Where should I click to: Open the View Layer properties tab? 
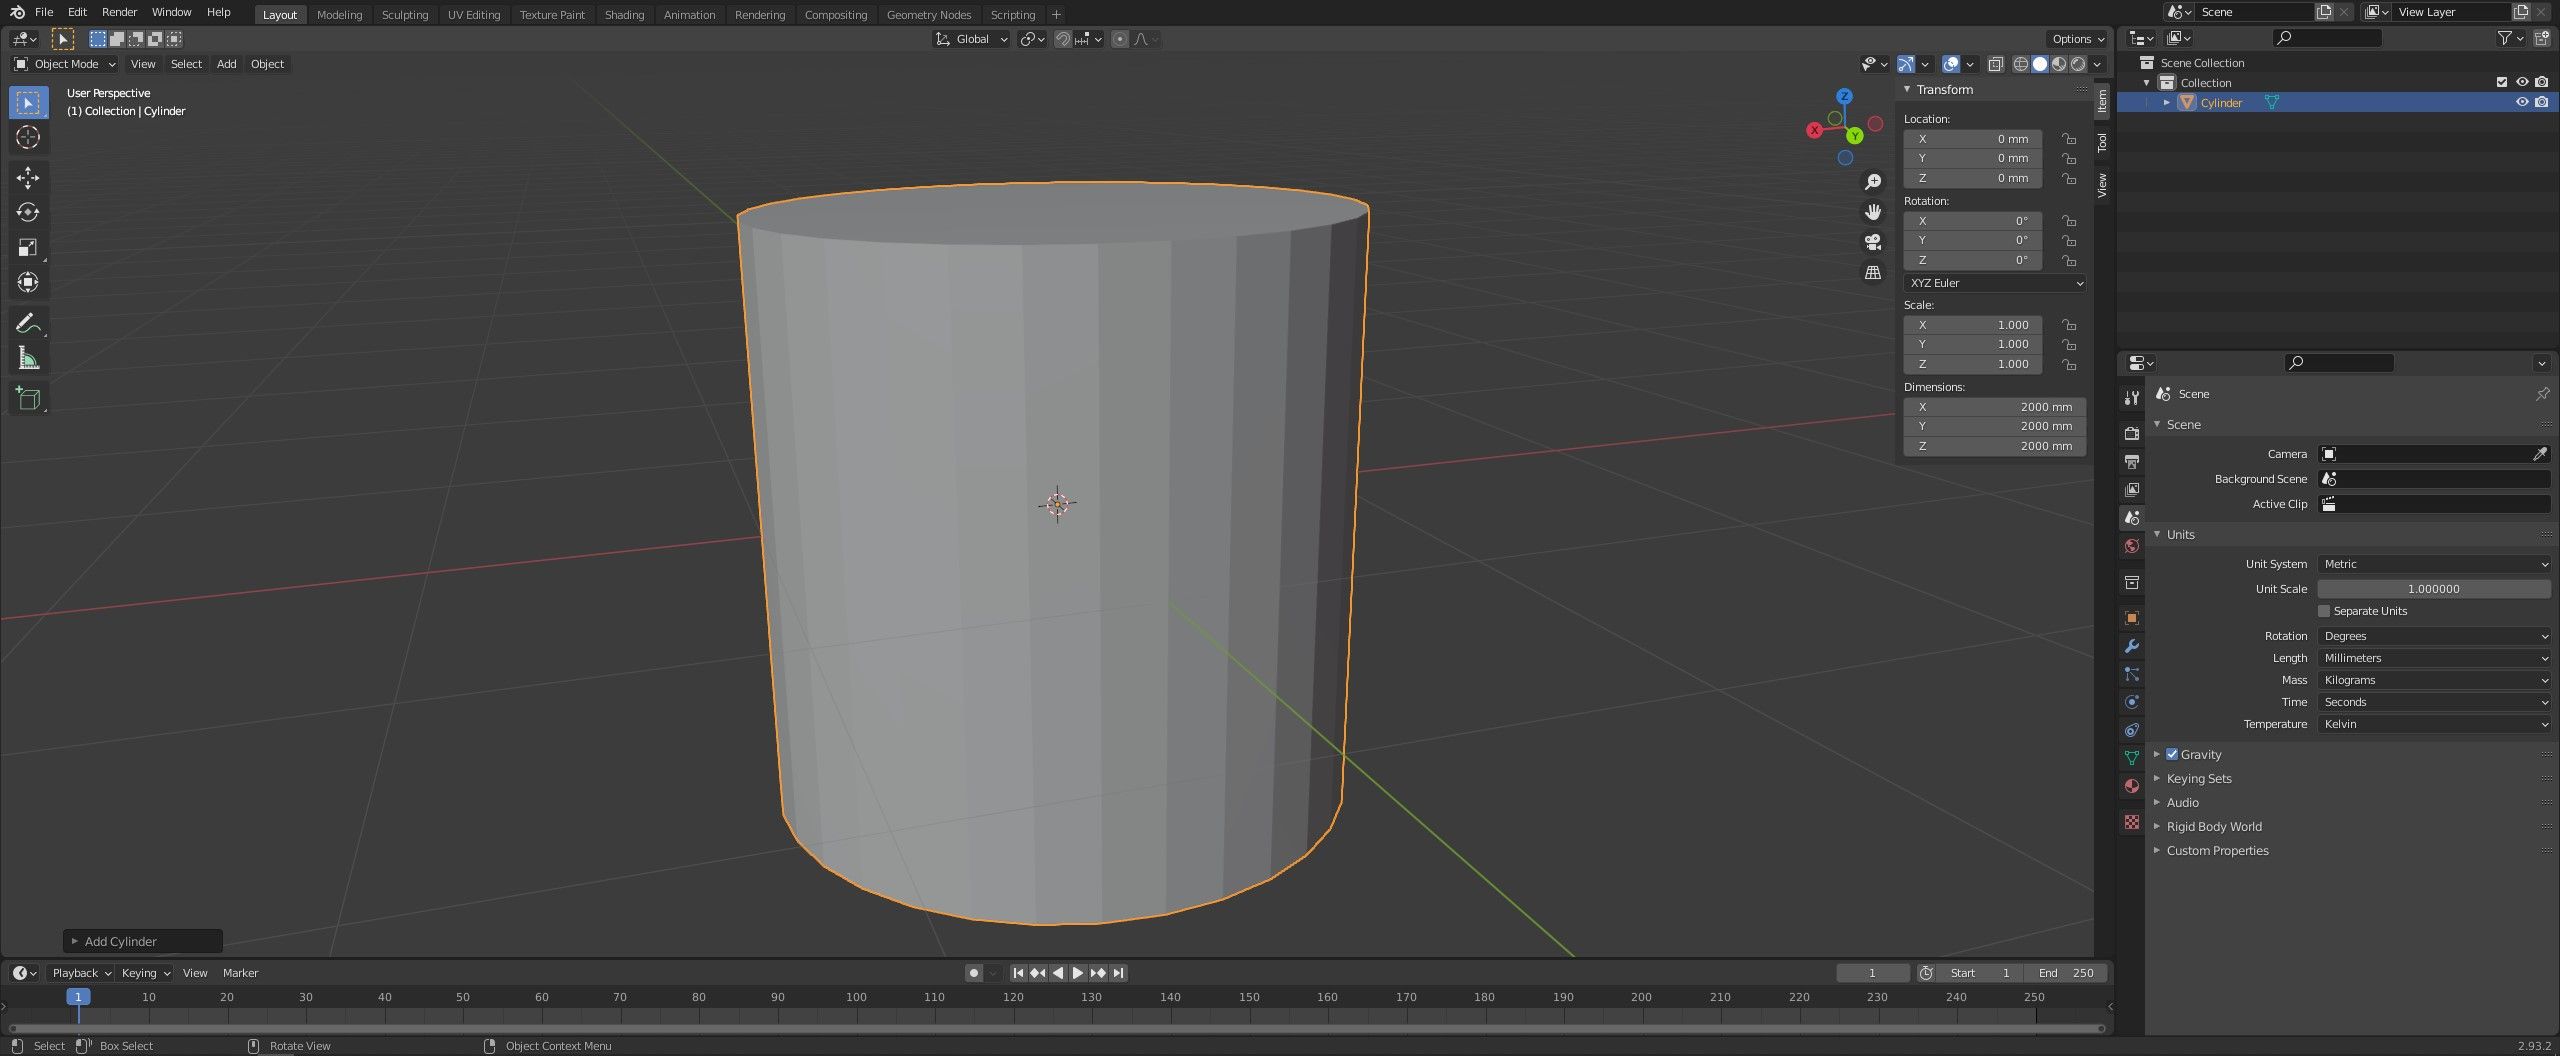pos(2131,489)
